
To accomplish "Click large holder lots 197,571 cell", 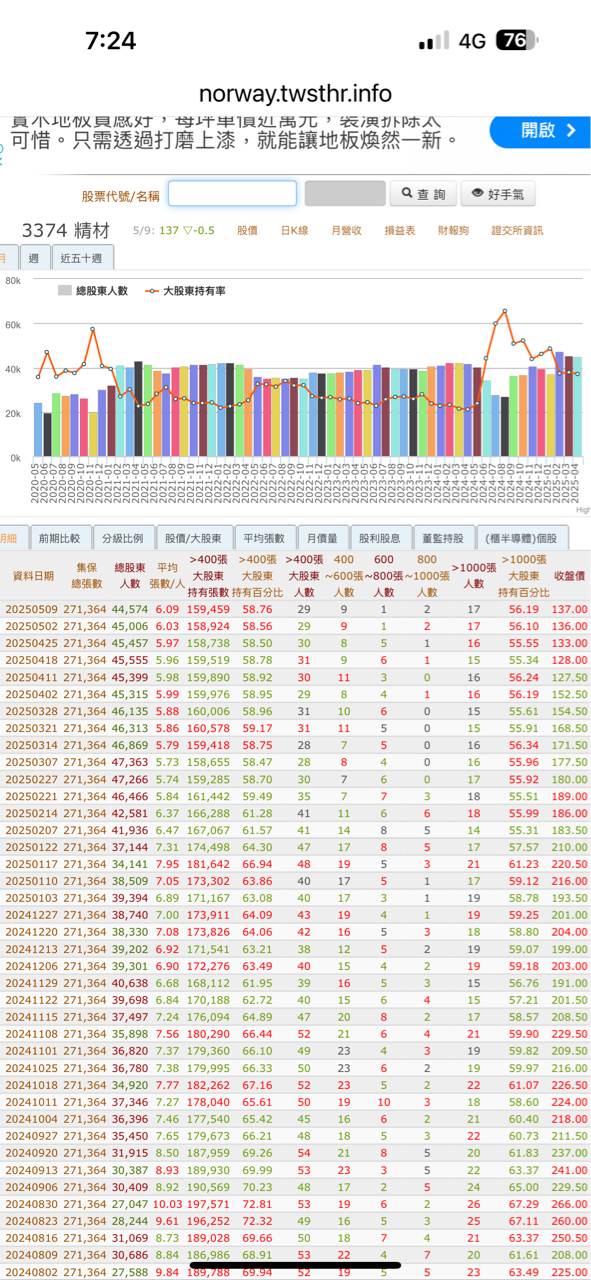I will 208,1204.
